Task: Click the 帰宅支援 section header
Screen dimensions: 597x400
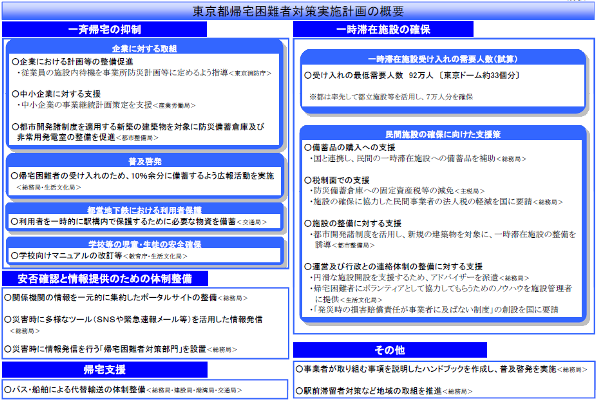Action: pos(105,370)
